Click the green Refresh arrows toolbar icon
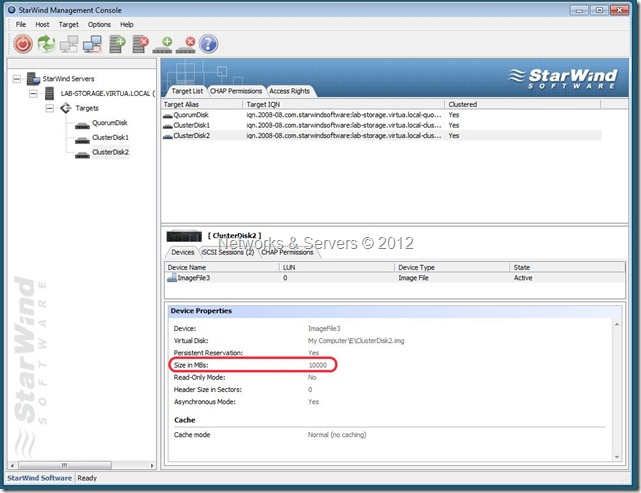Viewport: 641px width, 493px height. (x=46, y=43)
